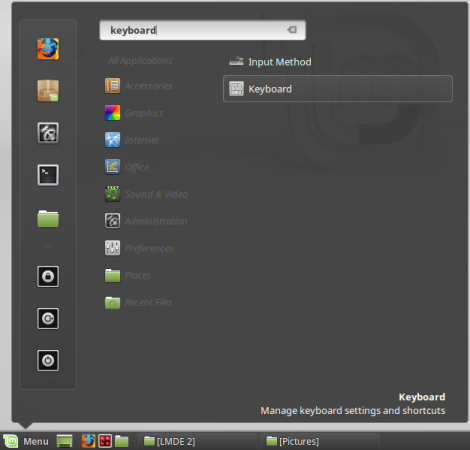Viewport: 470px width, 450px height.
Task: Select the Administration category label
Action: tap(156, 221)
